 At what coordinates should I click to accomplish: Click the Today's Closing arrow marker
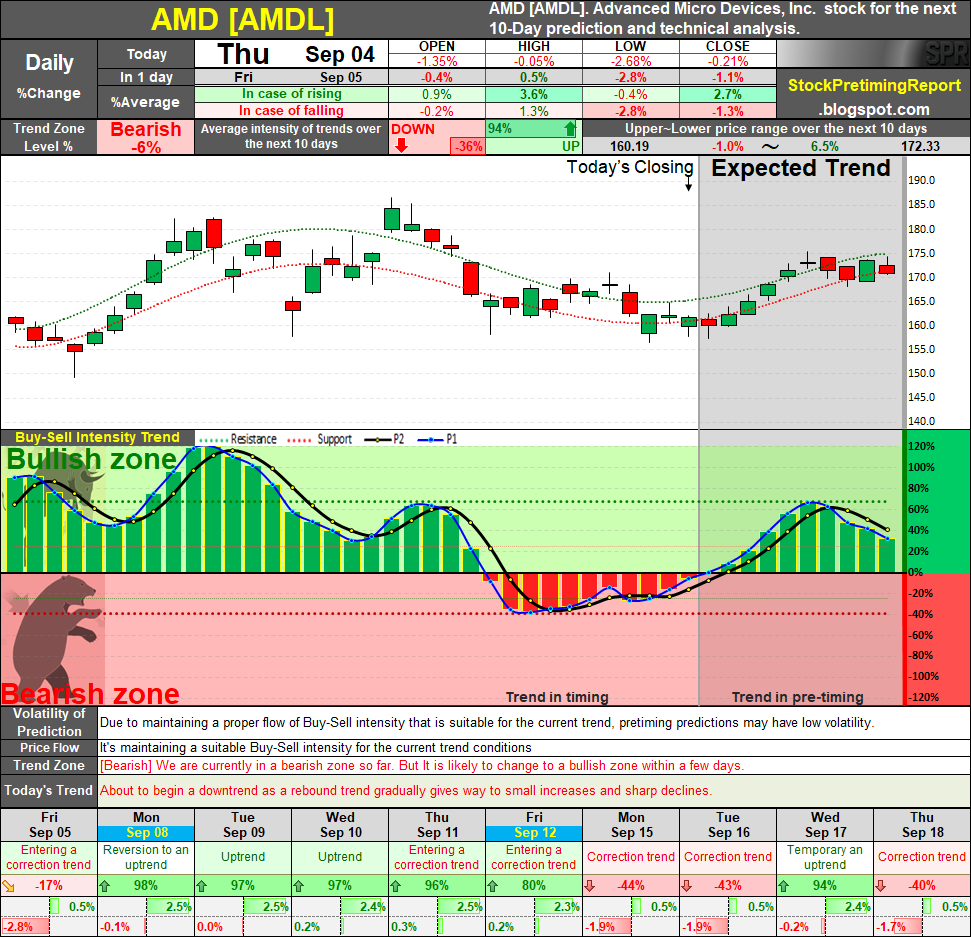click(688, 184)
